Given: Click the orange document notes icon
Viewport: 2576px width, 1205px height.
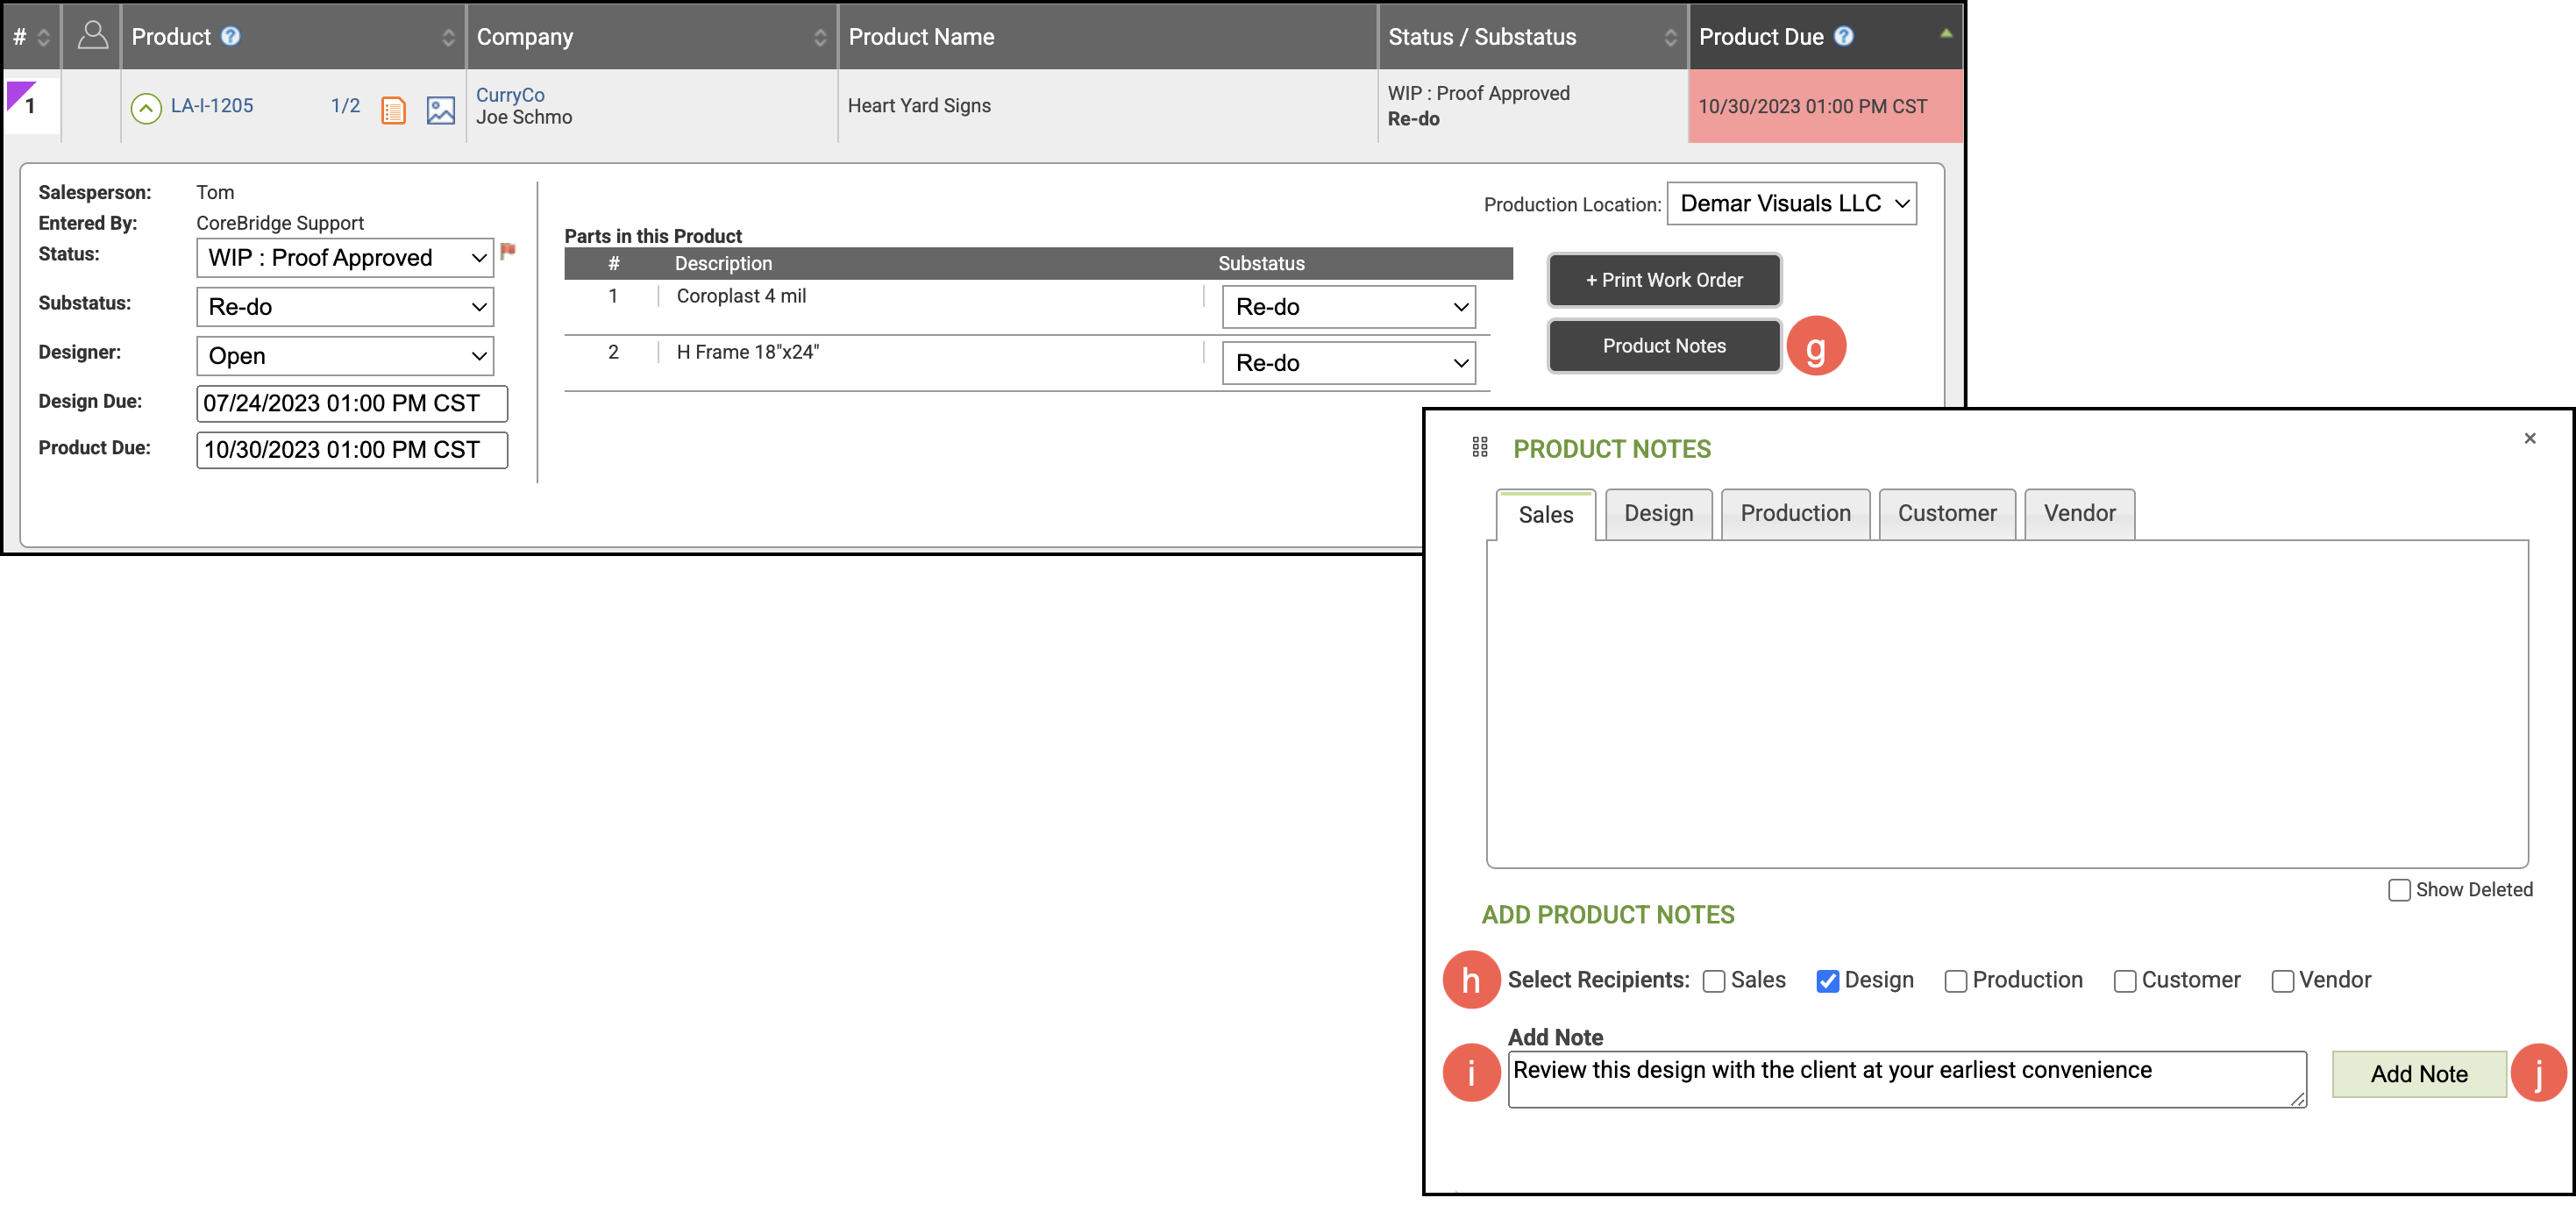Looking at the screenshot, I should 393,109.
